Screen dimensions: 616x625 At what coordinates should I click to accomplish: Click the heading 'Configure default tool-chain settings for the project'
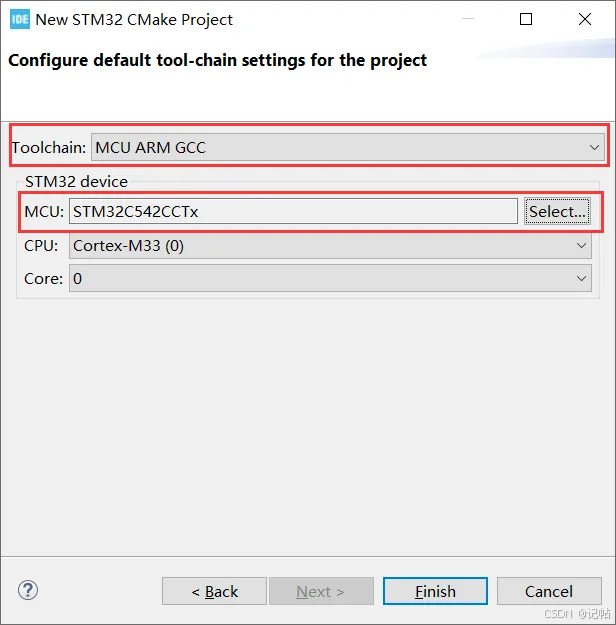tap(217, 61)
